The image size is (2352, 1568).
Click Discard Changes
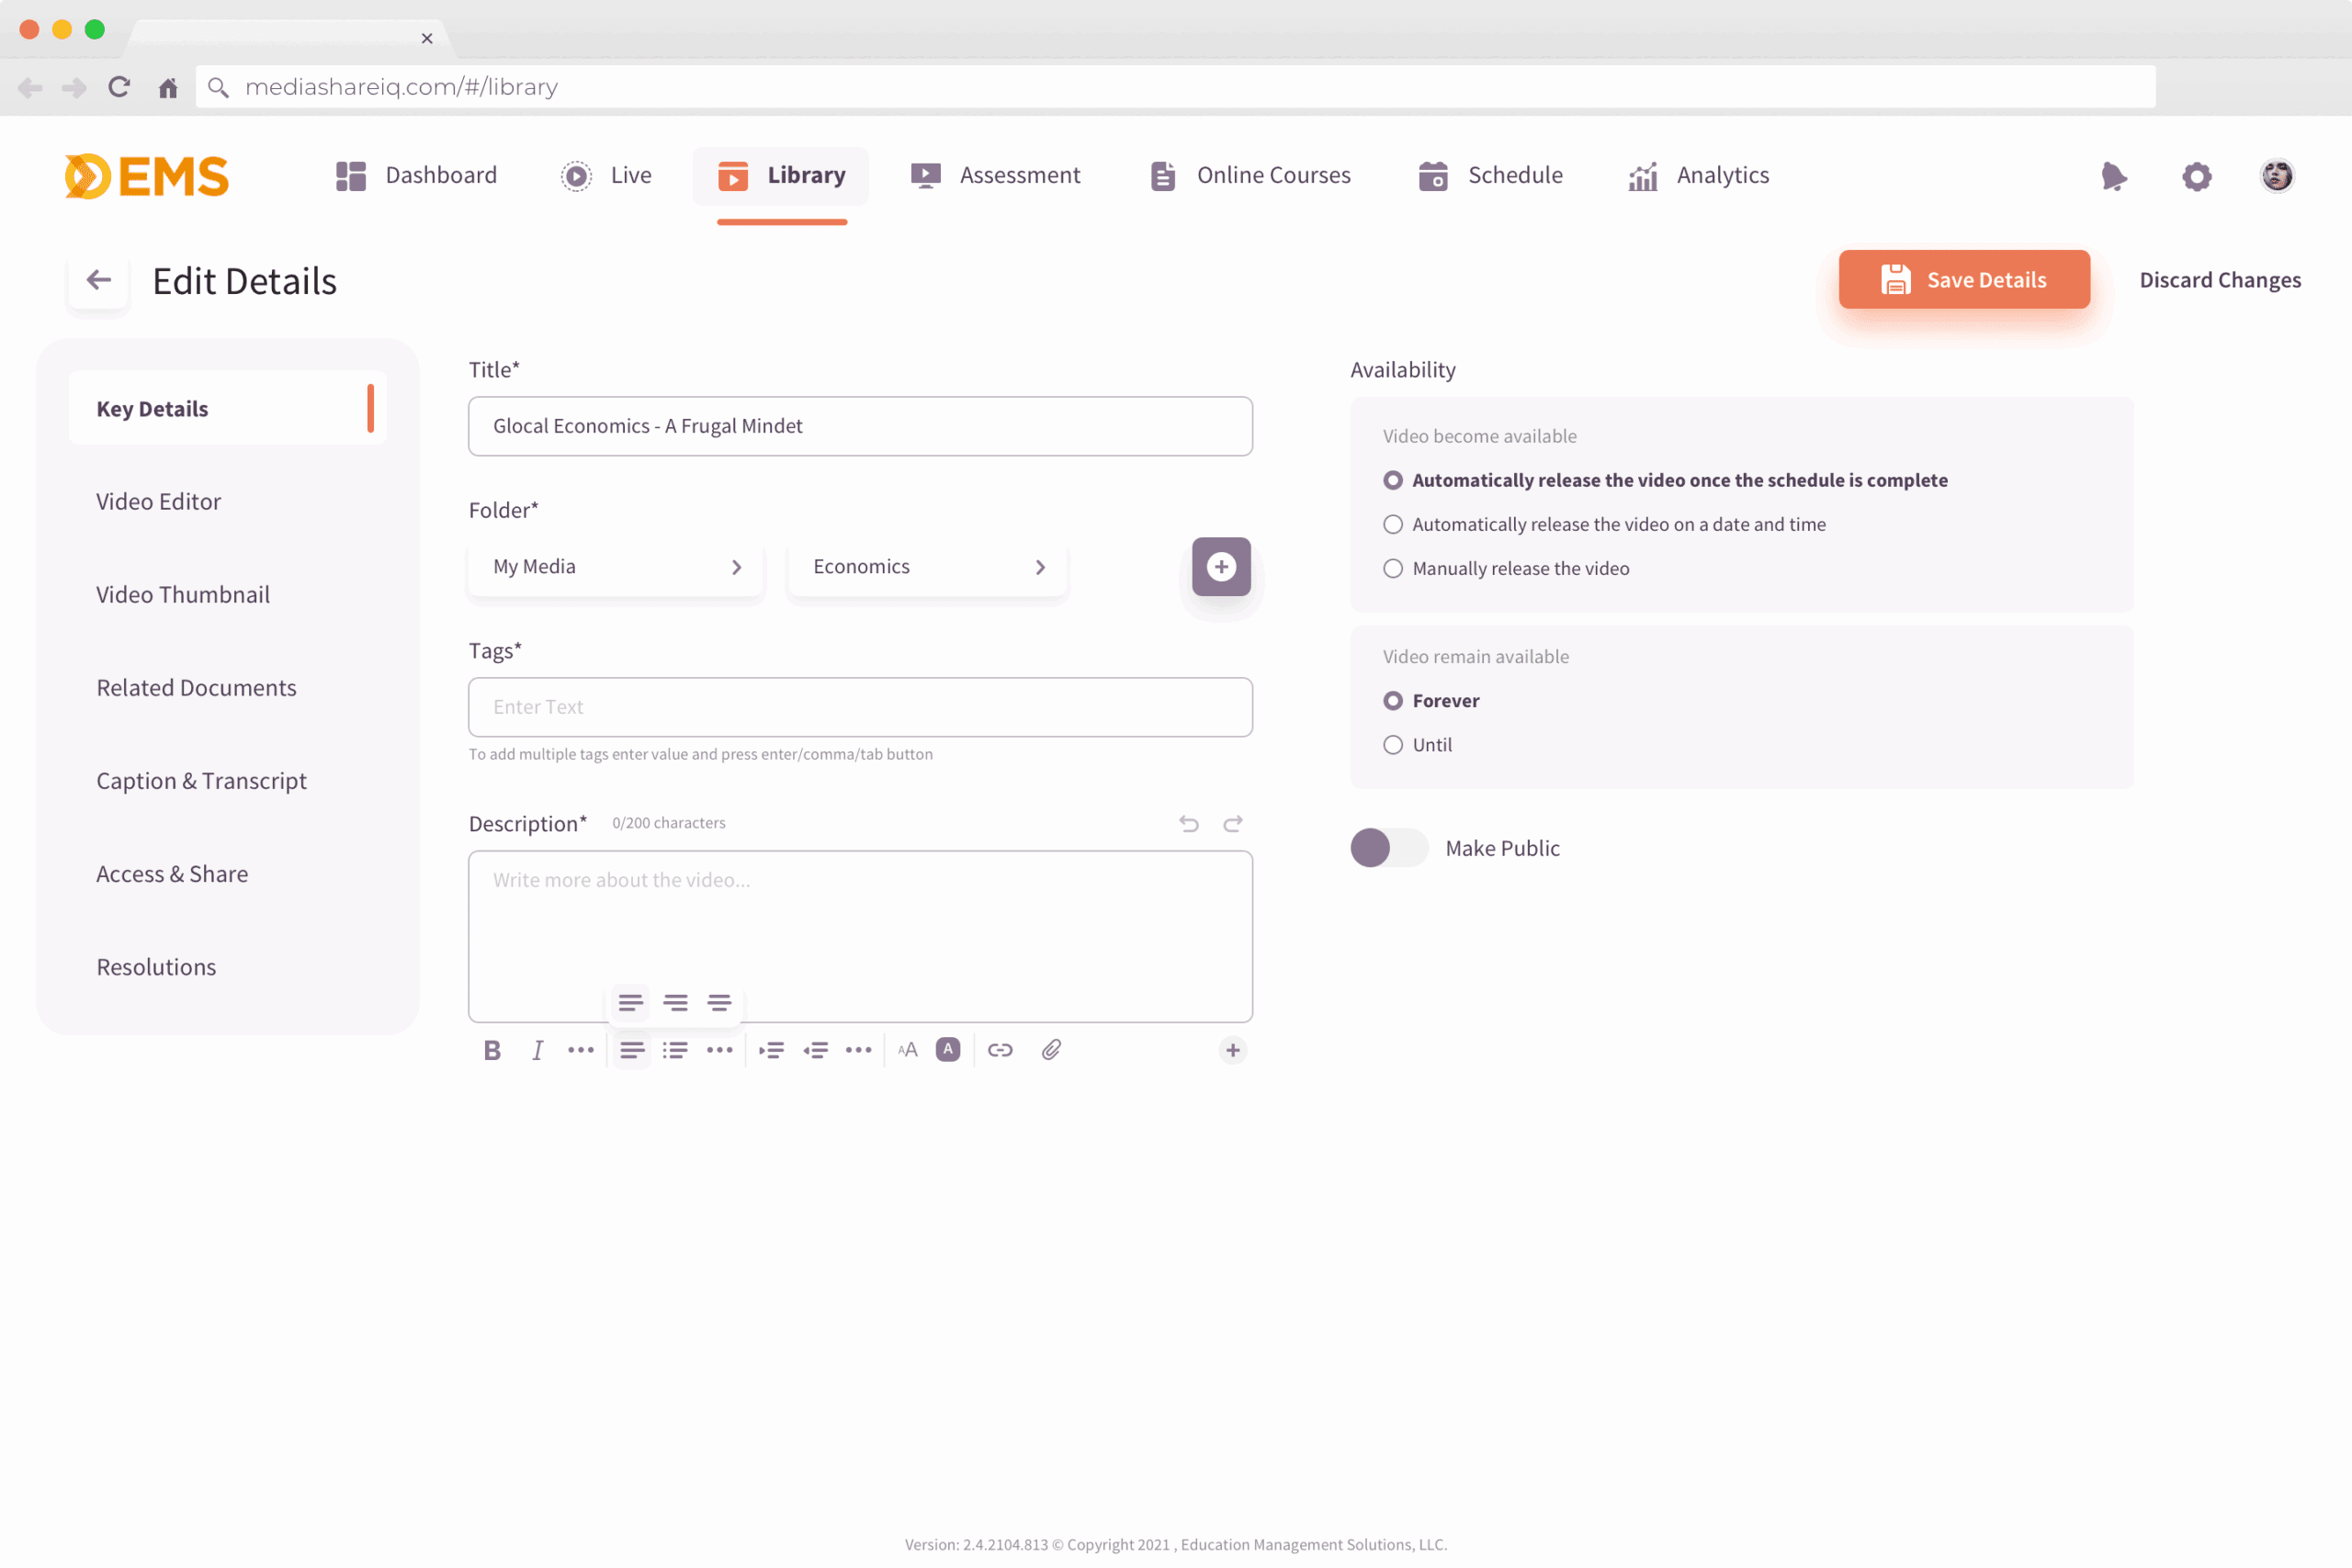pyautogui.click(x=2219, y=280)
